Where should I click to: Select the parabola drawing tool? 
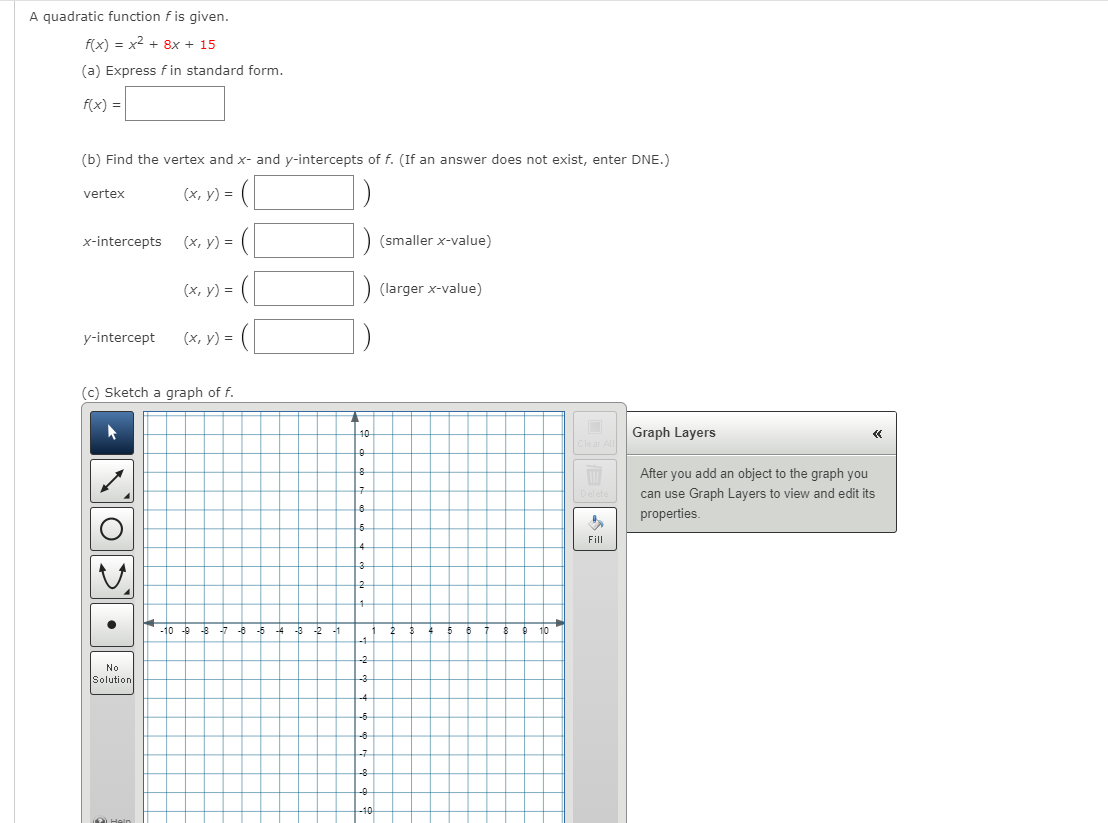111,576
